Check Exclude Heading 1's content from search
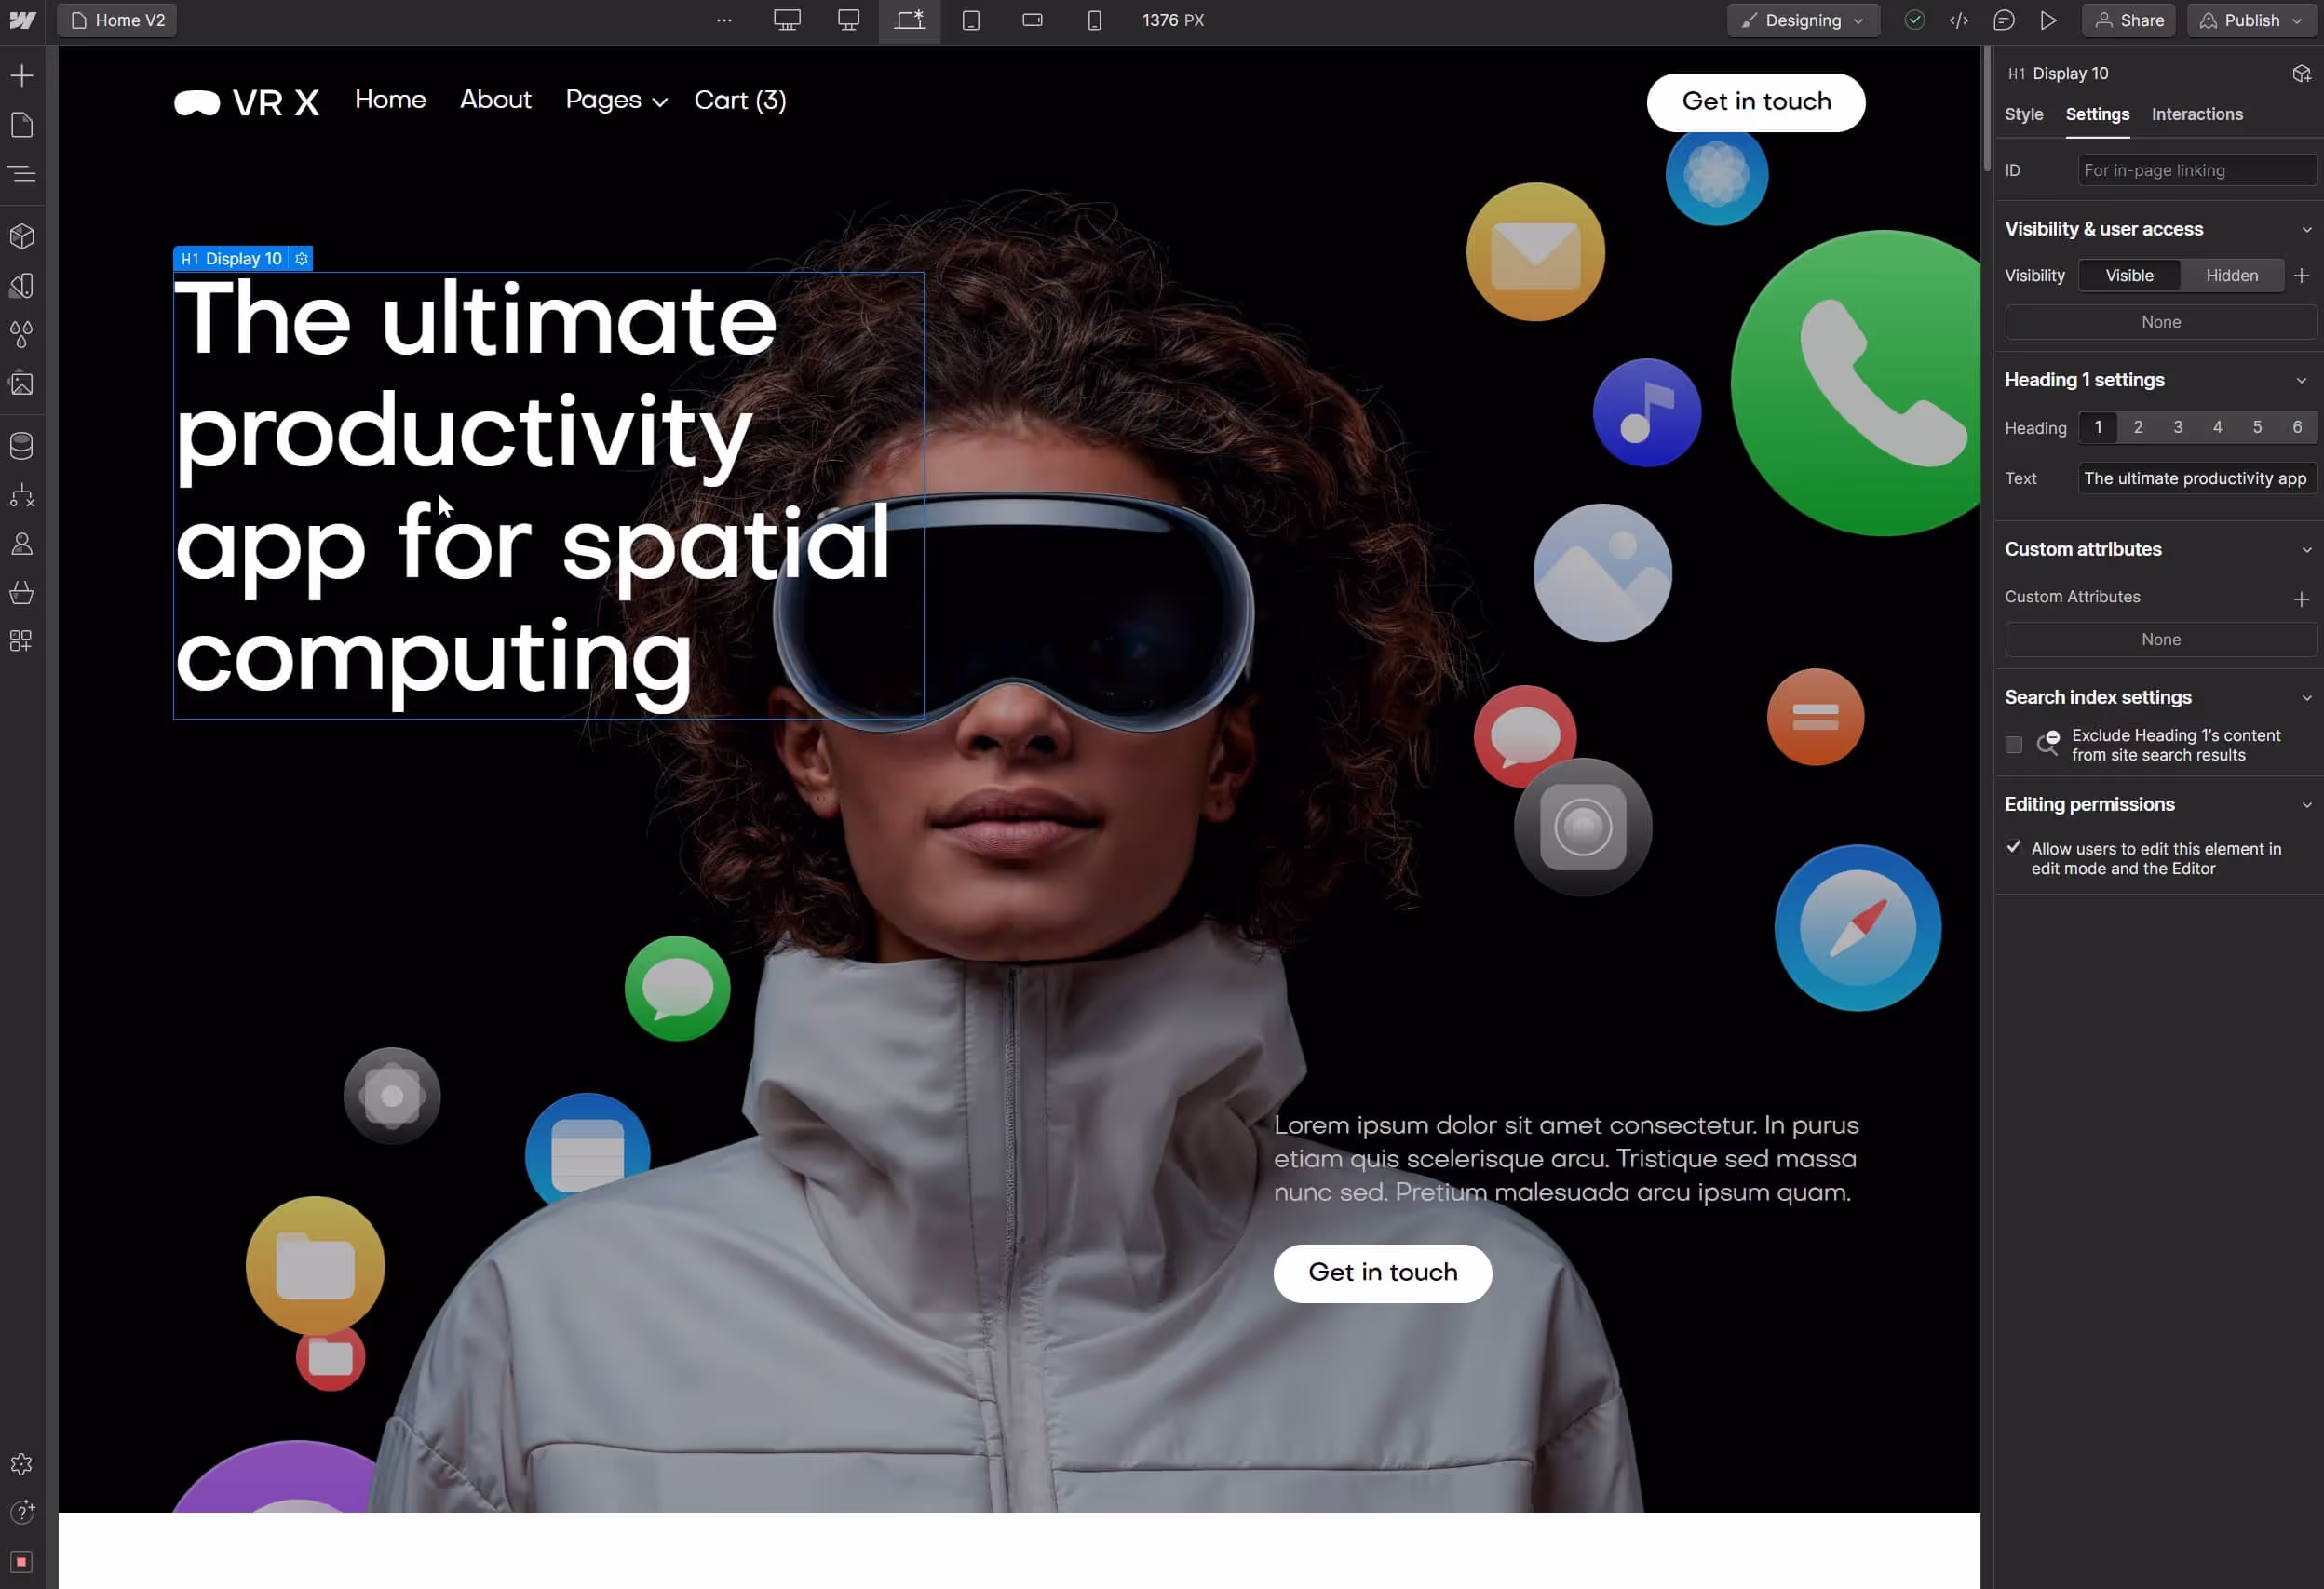 [x=2014, y=745]
